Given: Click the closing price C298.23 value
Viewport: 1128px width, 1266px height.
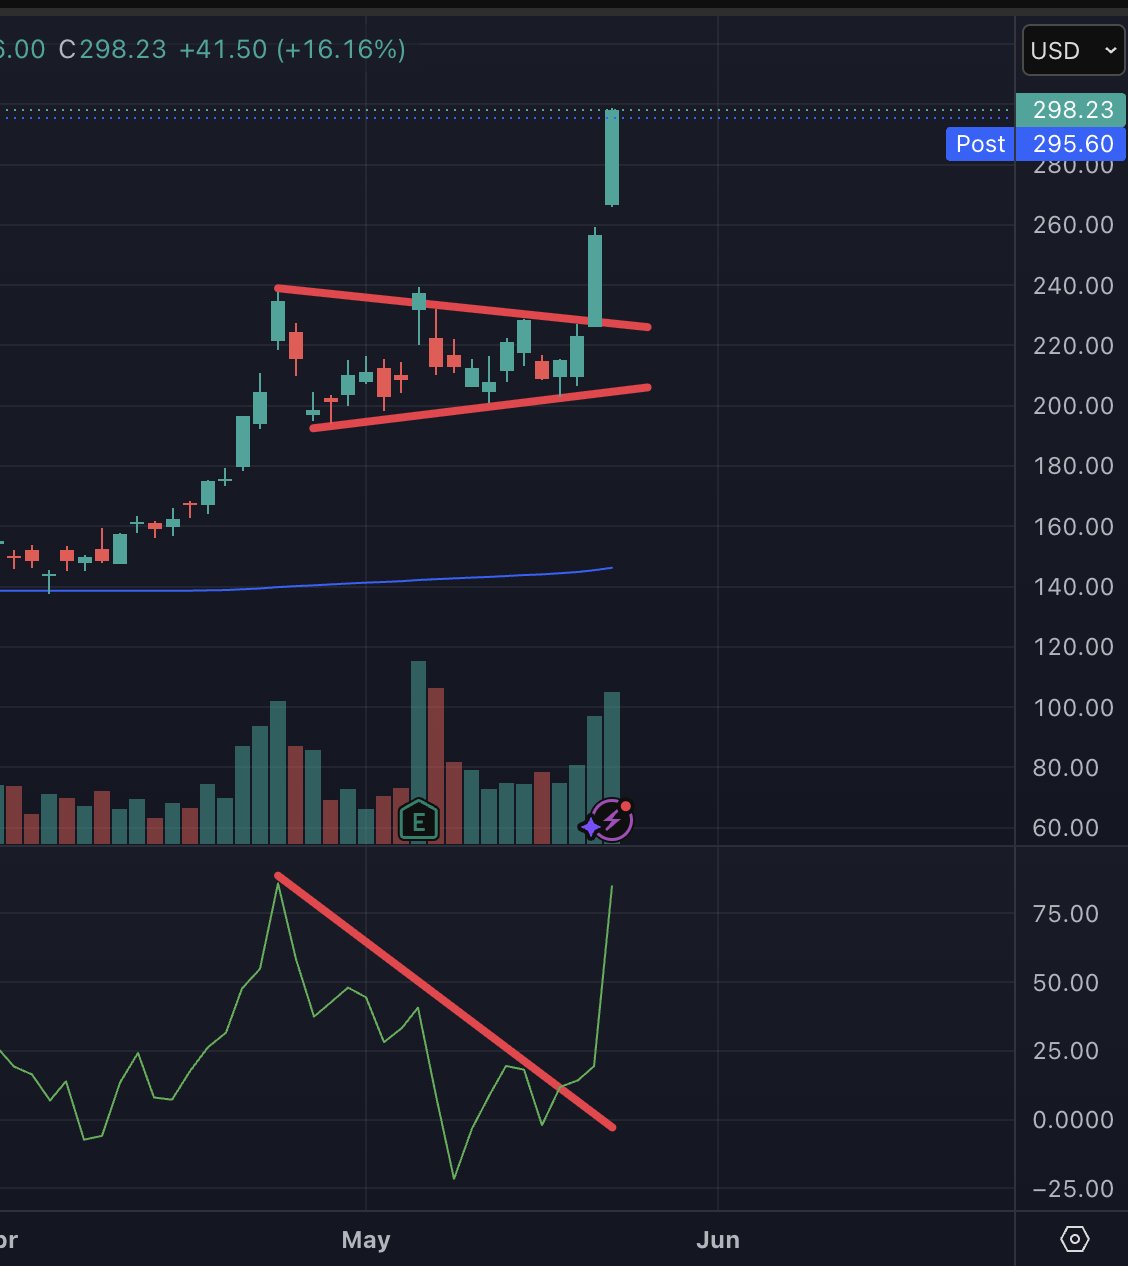Looking at the screenshot, I should point(113,49).
